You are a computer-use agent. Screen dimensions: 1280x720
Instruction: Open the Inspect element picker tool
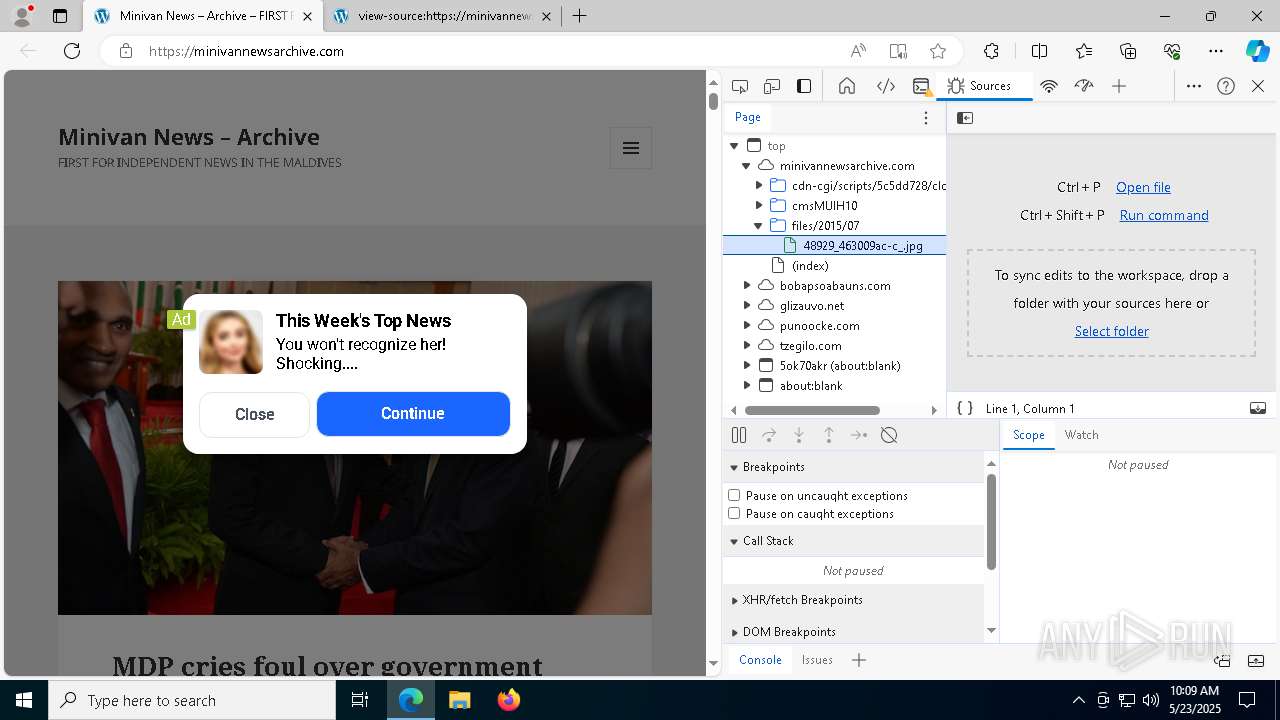[x=740, y=86]
